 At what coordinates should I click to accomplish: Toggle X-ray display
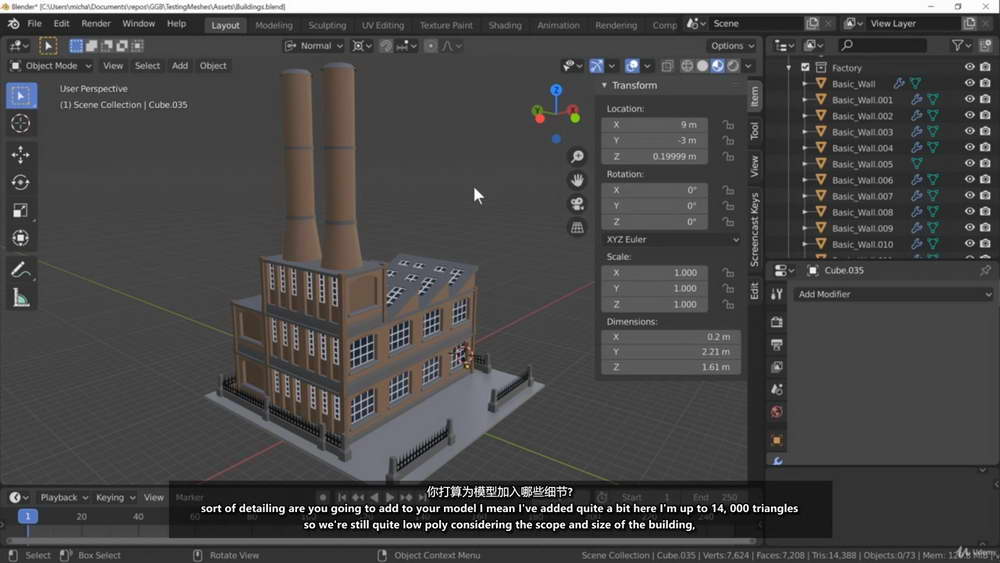pyautogui.click(x=667, y=66)
